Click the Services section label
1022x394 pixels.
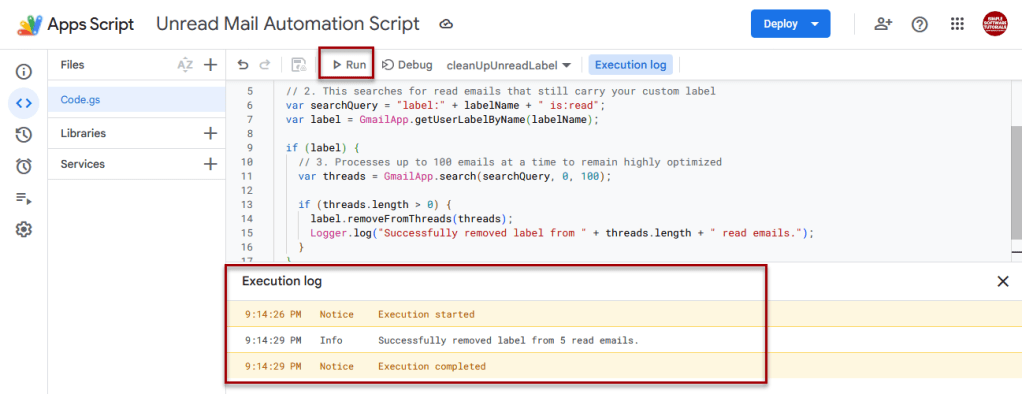[82, 164]
